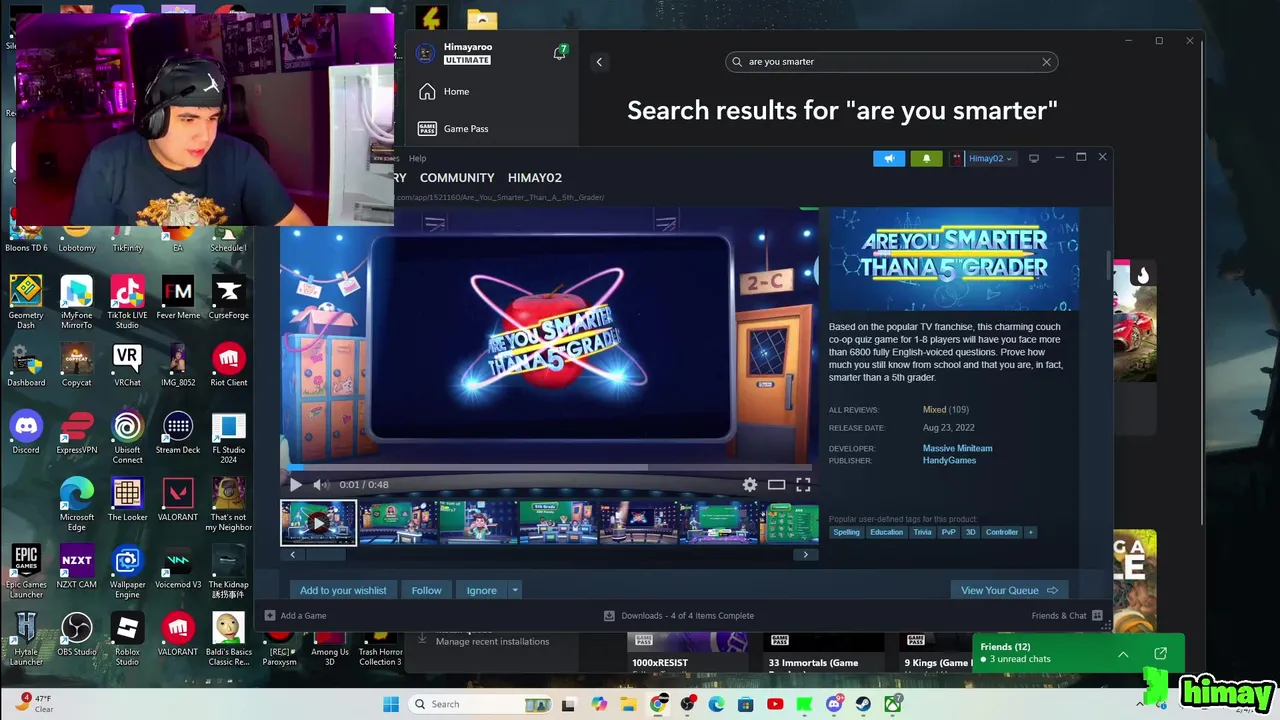
Task: Open the Education tag
Action: point(886,532)
